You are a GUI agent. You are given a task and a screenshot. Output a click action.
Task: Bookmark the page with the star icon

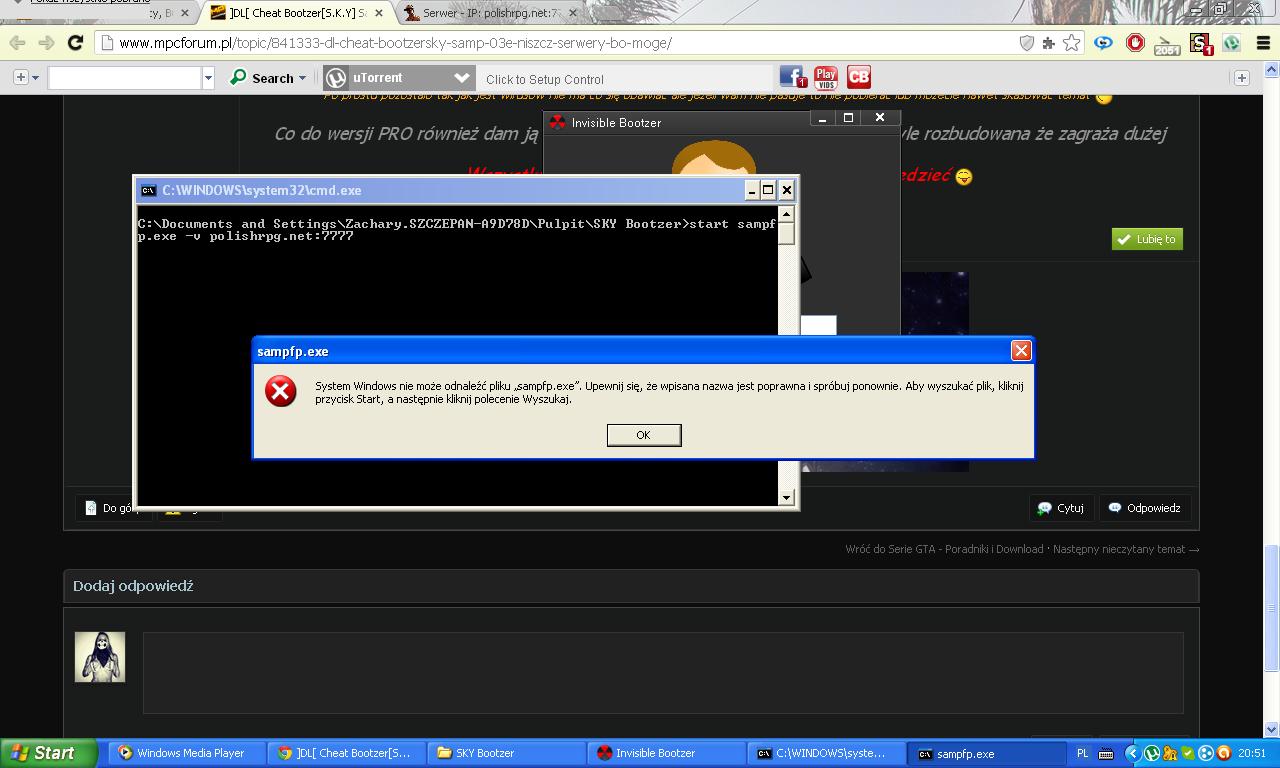(x=1072, y=43)
